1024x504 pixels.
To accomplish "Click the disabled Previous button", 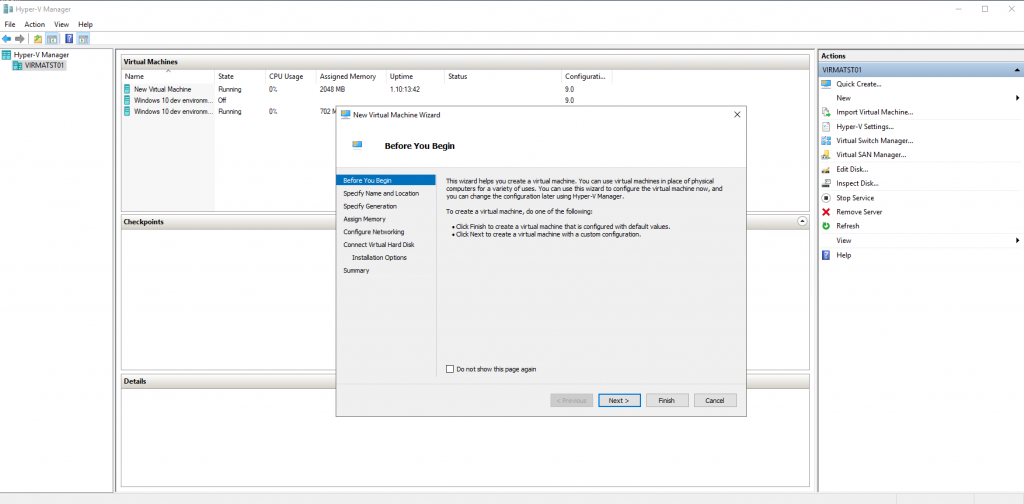I will [x=571, y=400].
